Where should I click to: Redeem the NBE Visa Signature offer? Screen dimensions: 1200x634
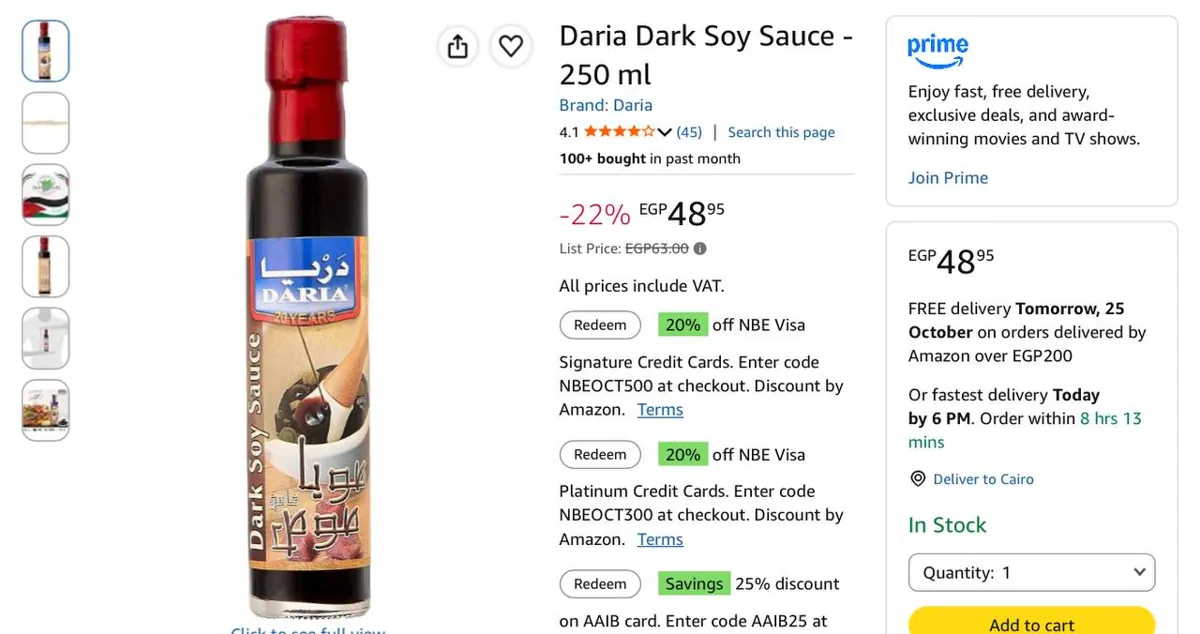(600, 325)
